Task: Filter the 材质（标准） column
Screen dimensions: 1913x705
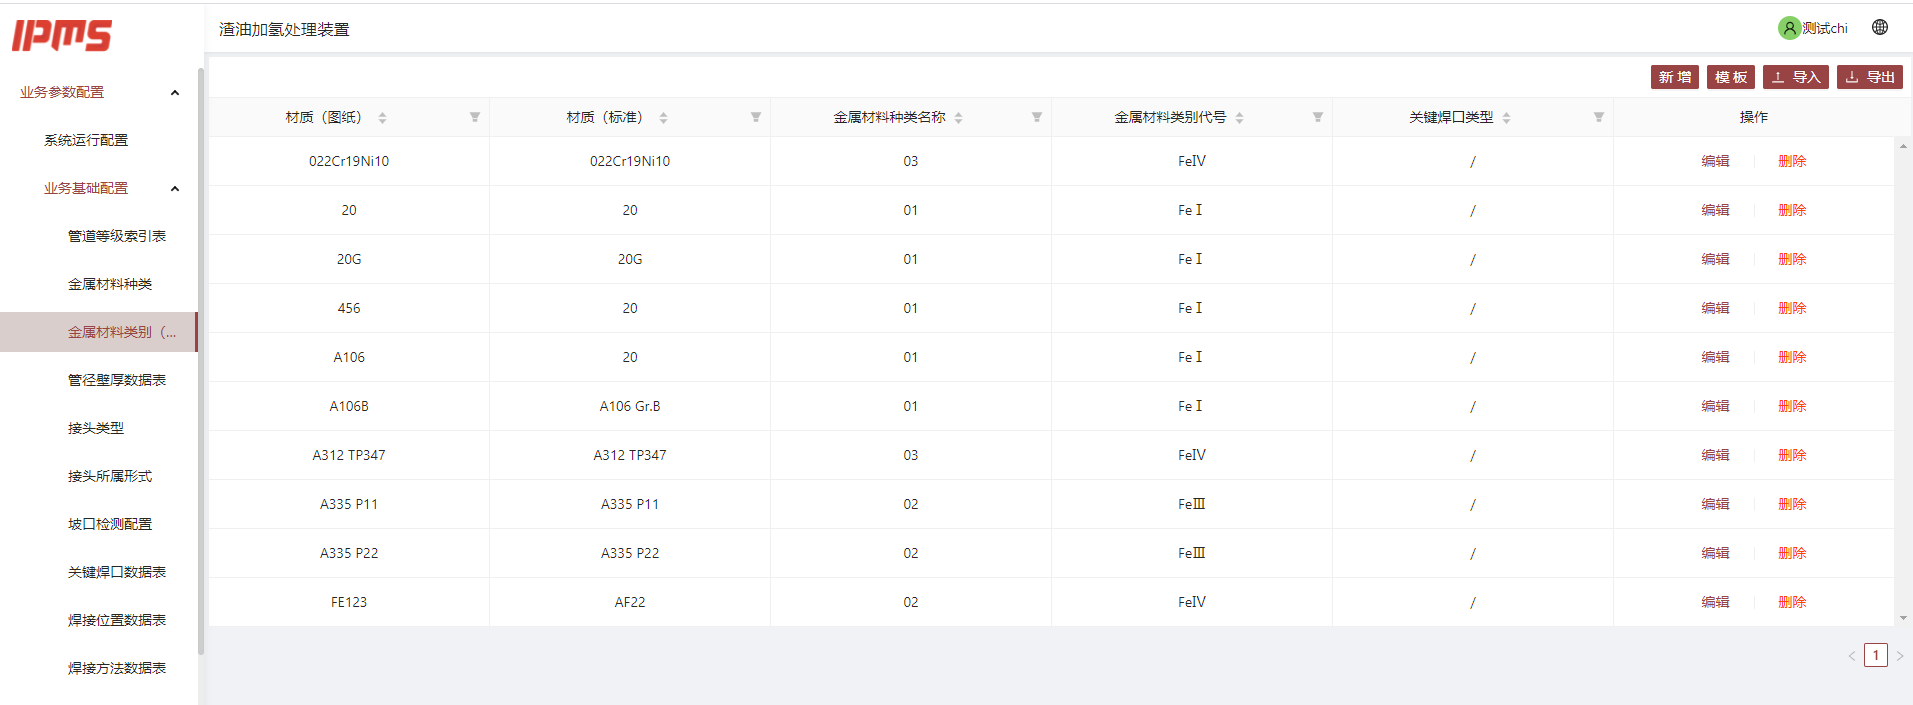Action: pos(756,117)
